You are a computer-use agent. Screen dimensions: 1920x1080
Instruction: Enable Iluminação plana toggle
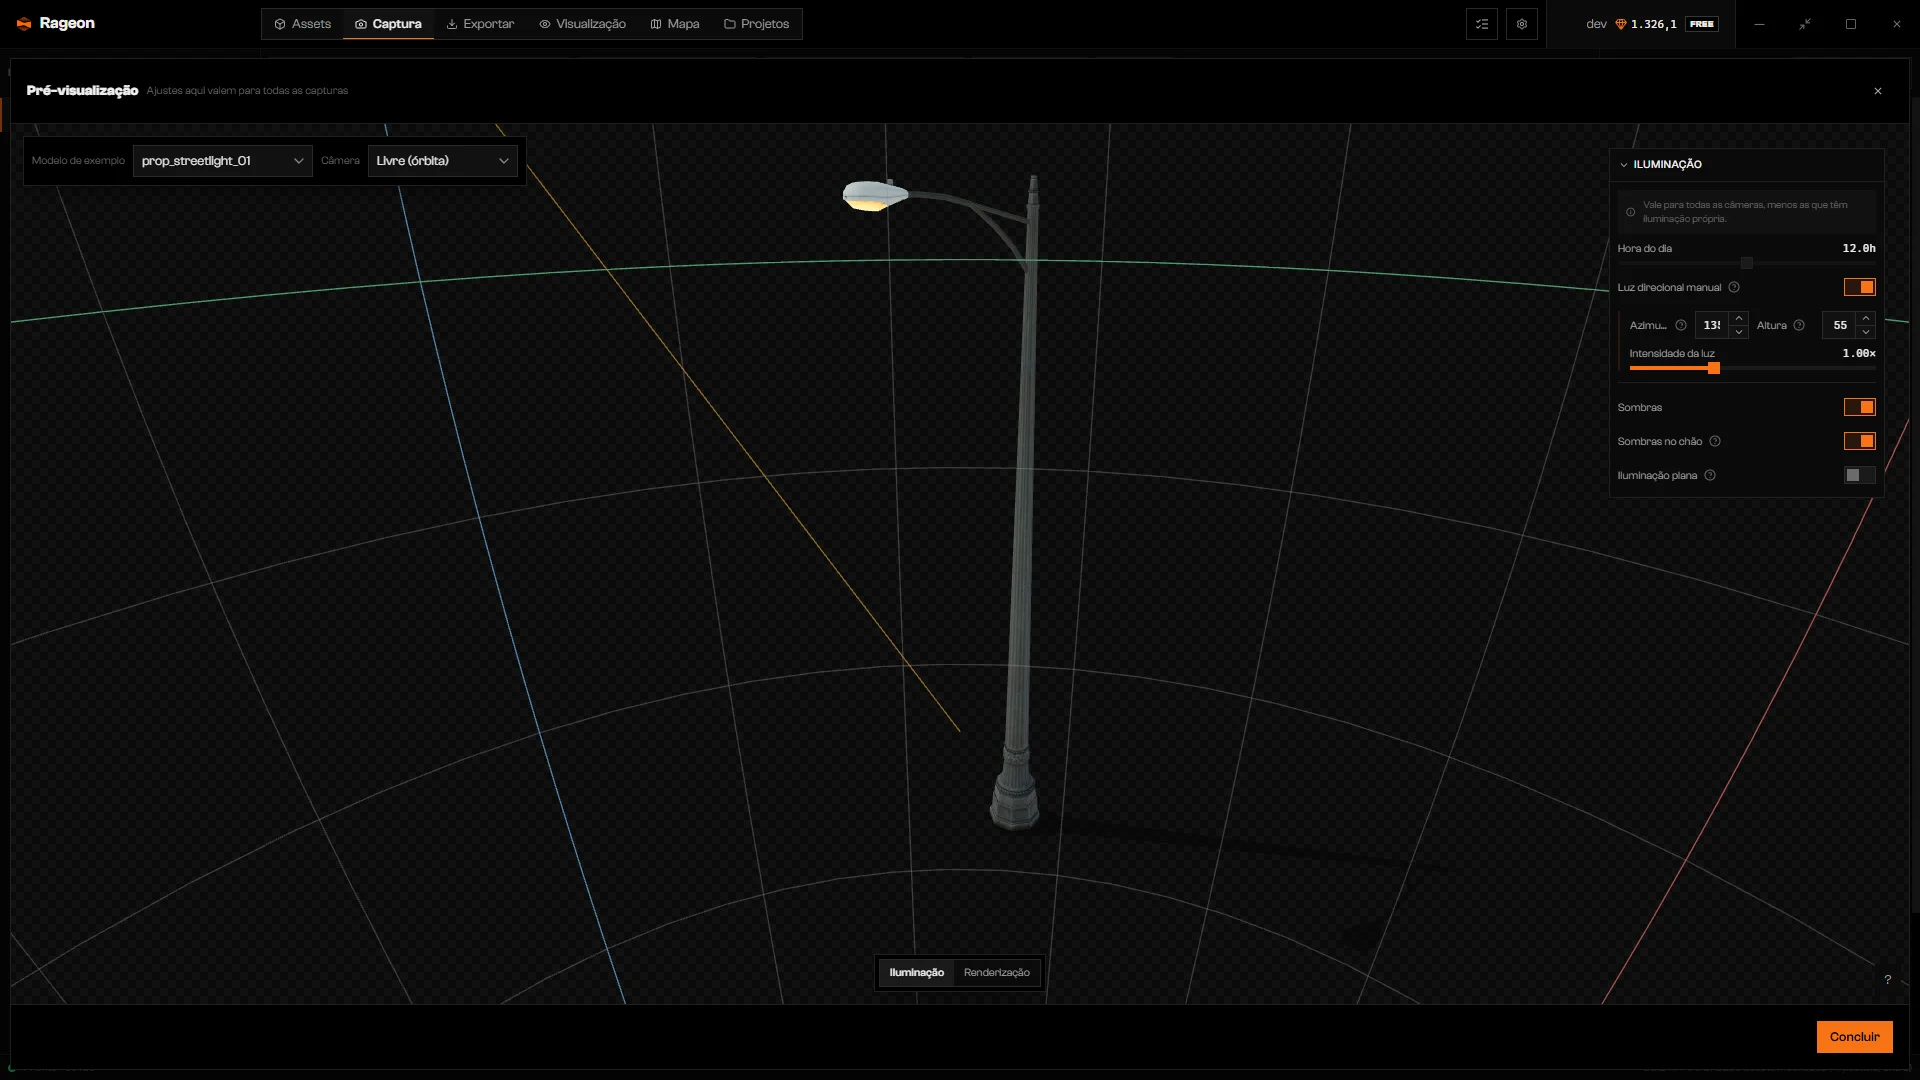tap(1860, 476)
